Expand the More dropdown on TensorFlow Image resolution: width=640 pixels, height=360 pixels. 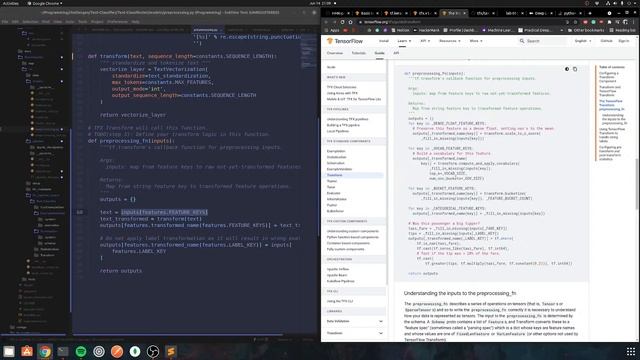tap(476, 41)
